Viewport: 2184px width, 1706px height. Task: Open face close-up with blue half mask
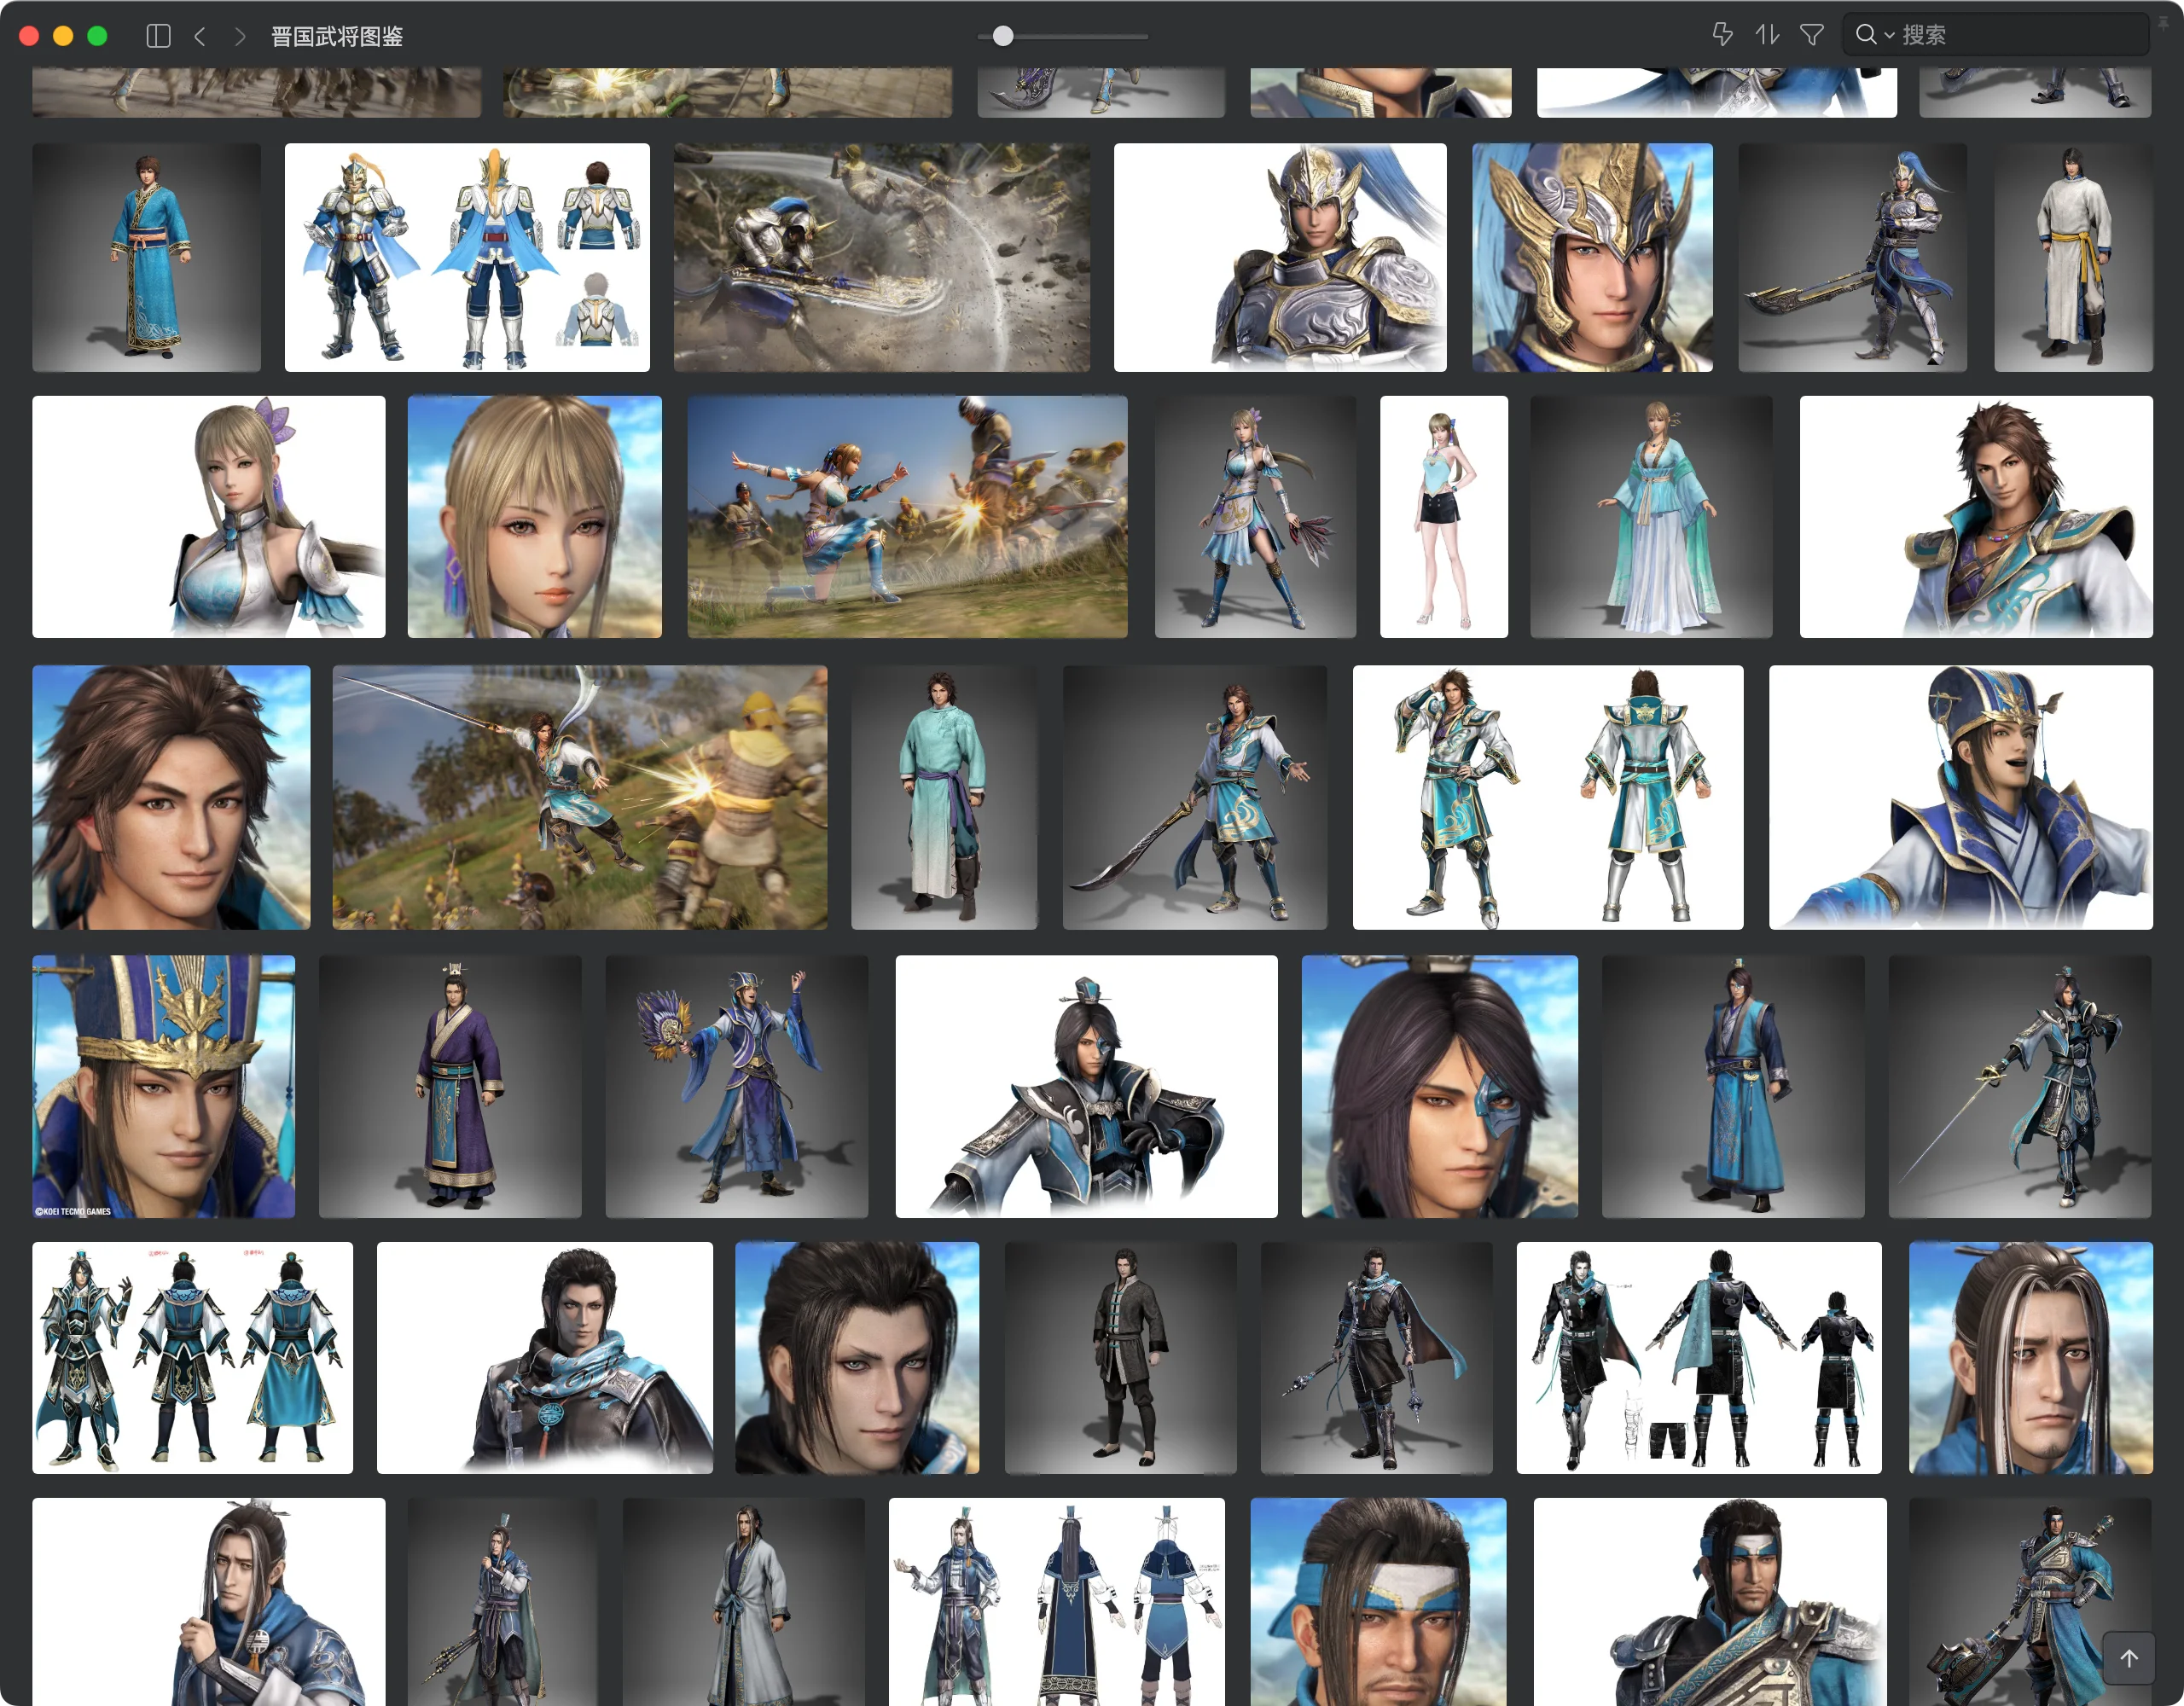pyautogui.click(x=1440, y=1086)
